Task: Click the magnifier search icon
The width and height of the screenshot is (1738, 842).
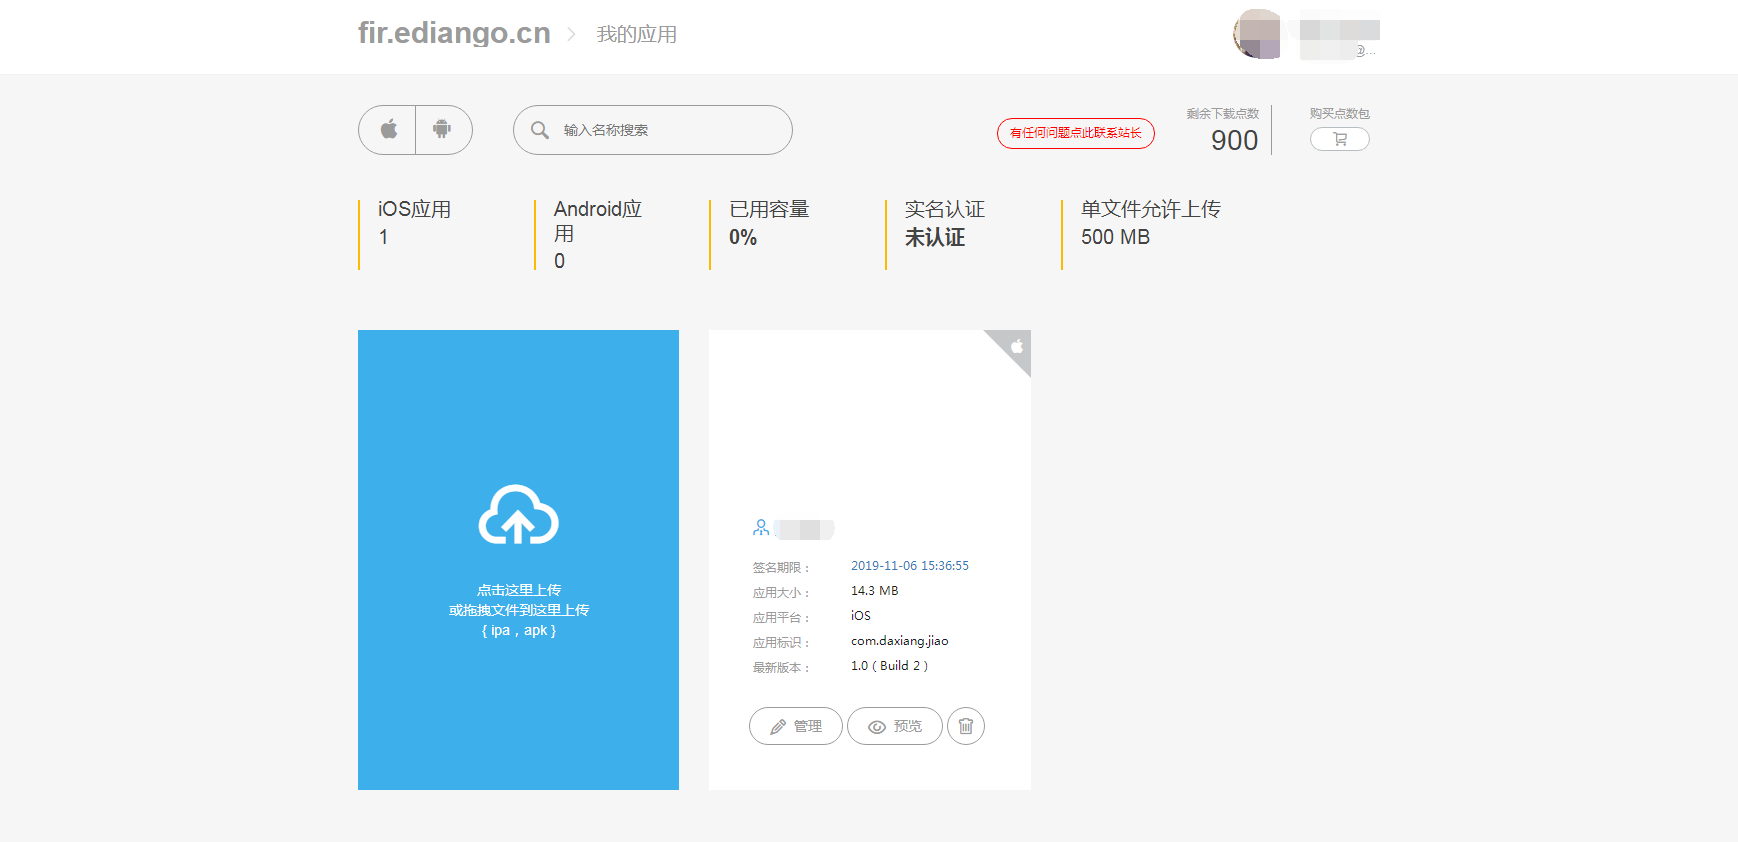Action: click(x=540, y=130)
